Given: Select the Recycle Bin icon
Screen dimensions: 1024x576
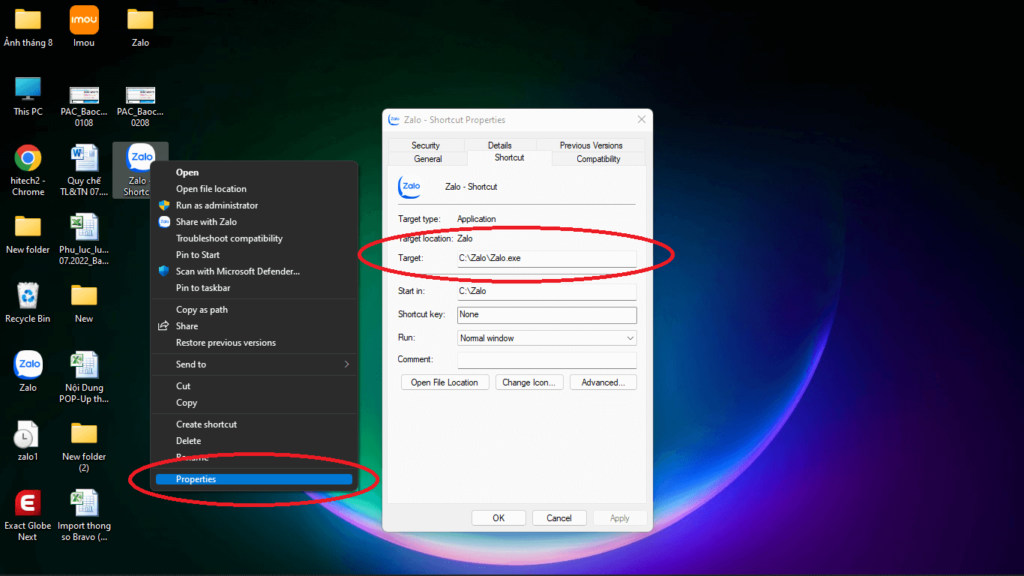Looking at the screenshot, I should [28, 297].
